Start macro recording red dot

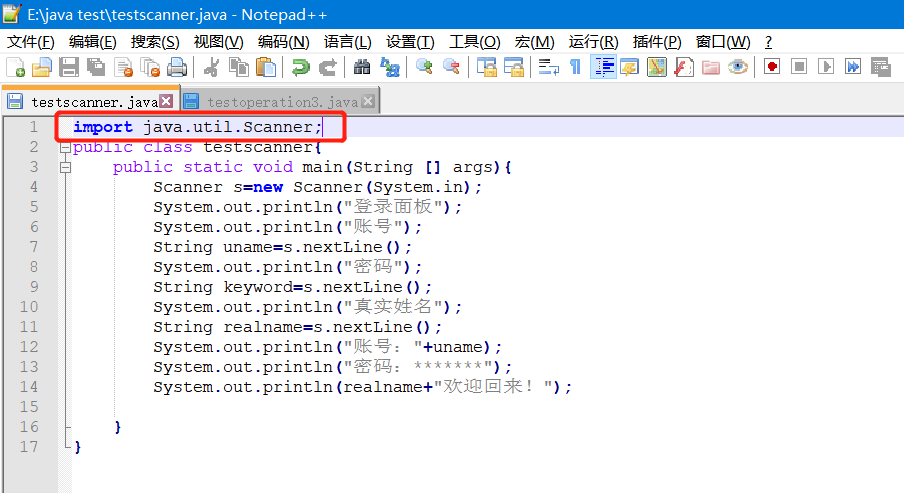(x=772, y=67)
